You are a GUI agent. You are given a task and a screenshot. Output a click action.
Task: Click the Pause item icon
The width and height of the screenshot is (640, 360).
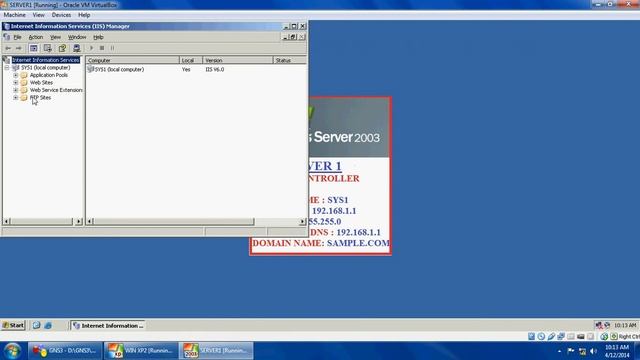pyautogui.click(x=113, y=48)
